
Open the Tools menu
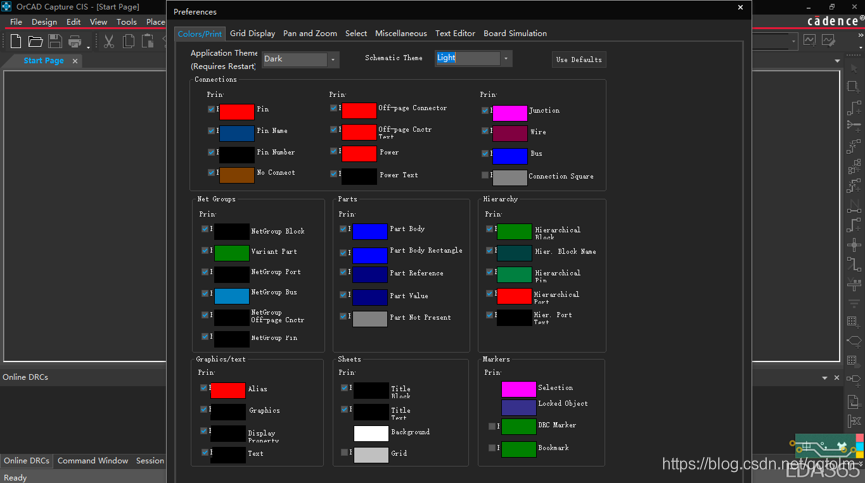pyautogui.click(x=126, y=22)
